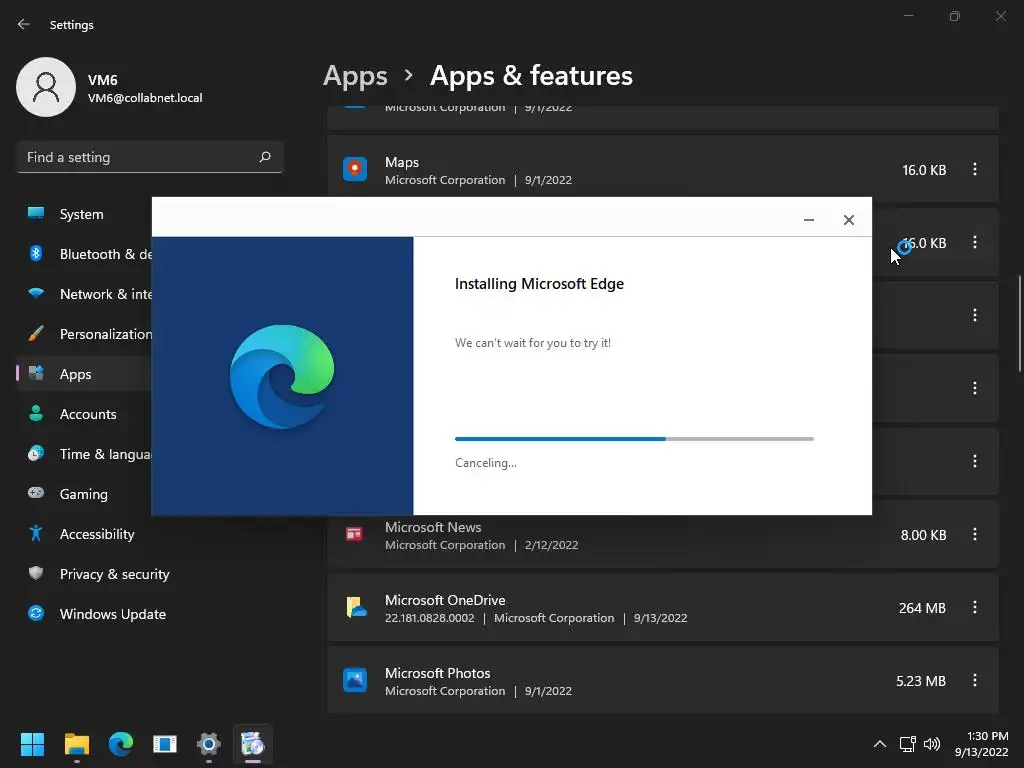This screenshot has height=768, width=1024.
Task: Click the paintbrush icon beside Personalization
Action: click(36, 334)
